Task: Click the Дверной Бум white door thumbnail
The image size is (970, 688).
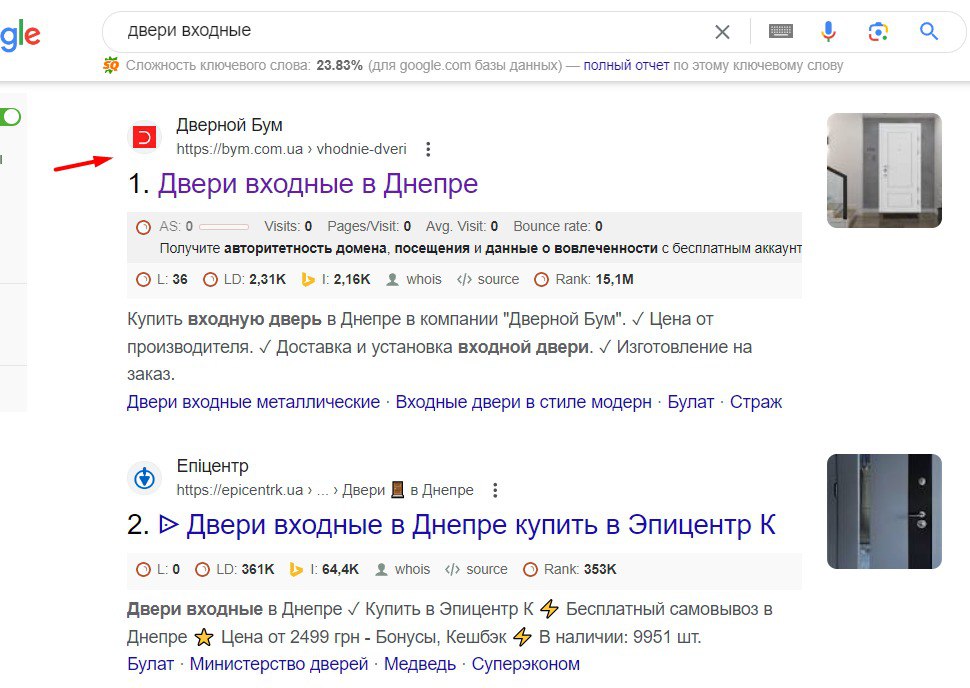Action: click(884, 170)
